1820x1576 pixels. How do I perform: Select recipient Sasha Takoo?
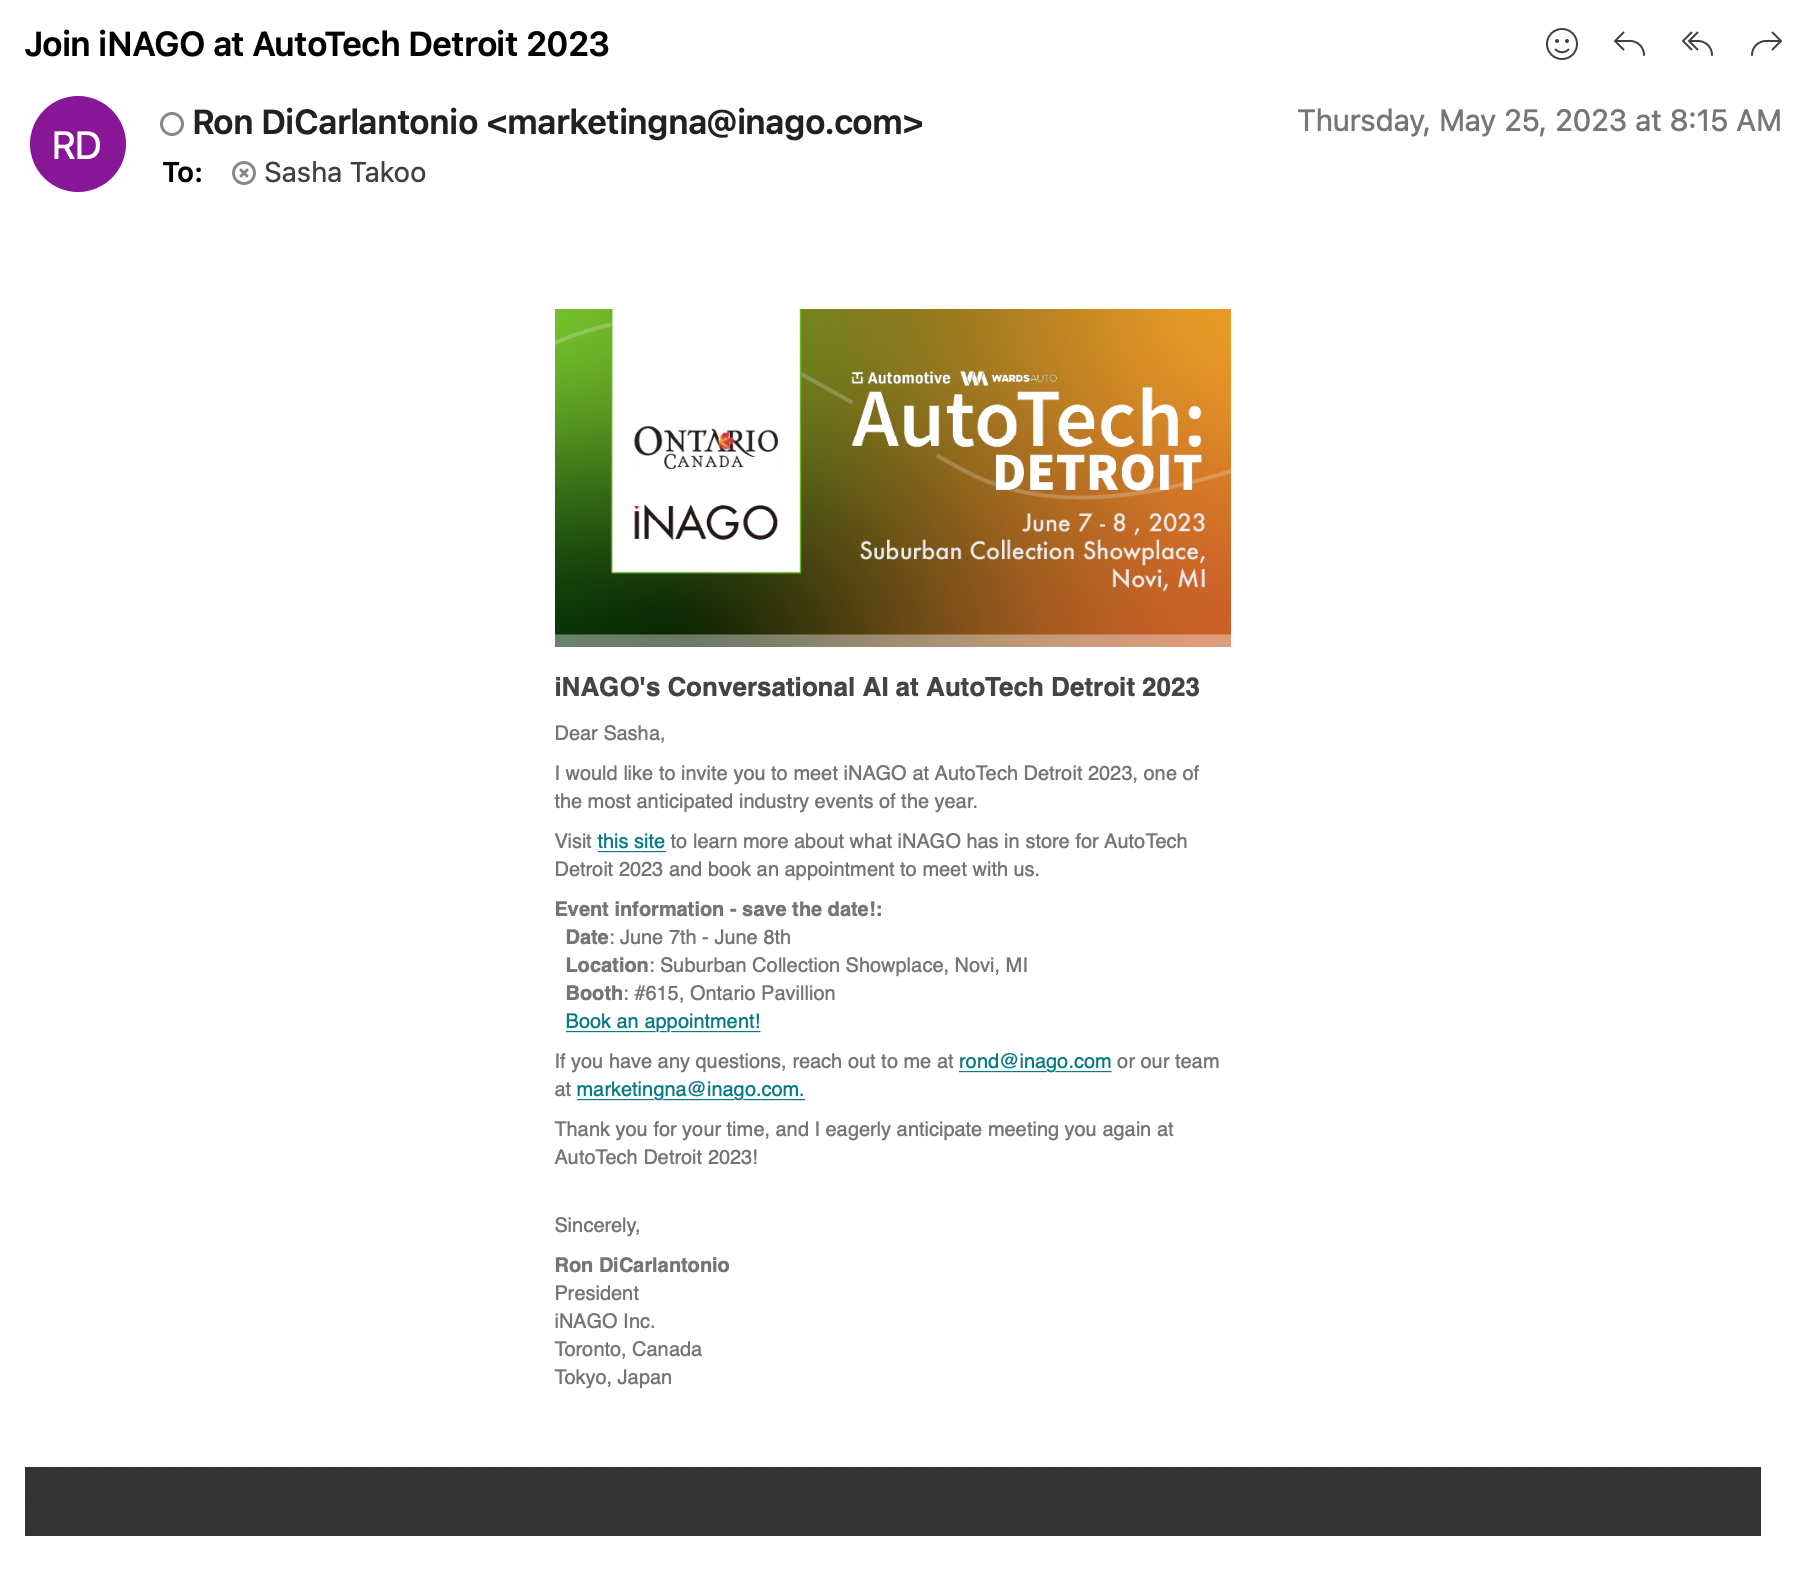click(345, 173)
